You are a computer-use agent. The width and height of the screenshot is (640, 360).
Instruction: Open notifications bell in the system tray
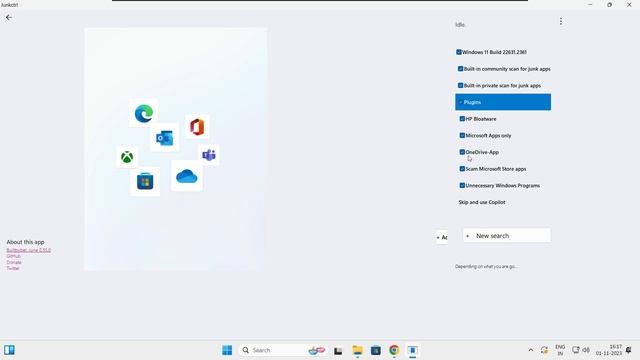[629, 350]
